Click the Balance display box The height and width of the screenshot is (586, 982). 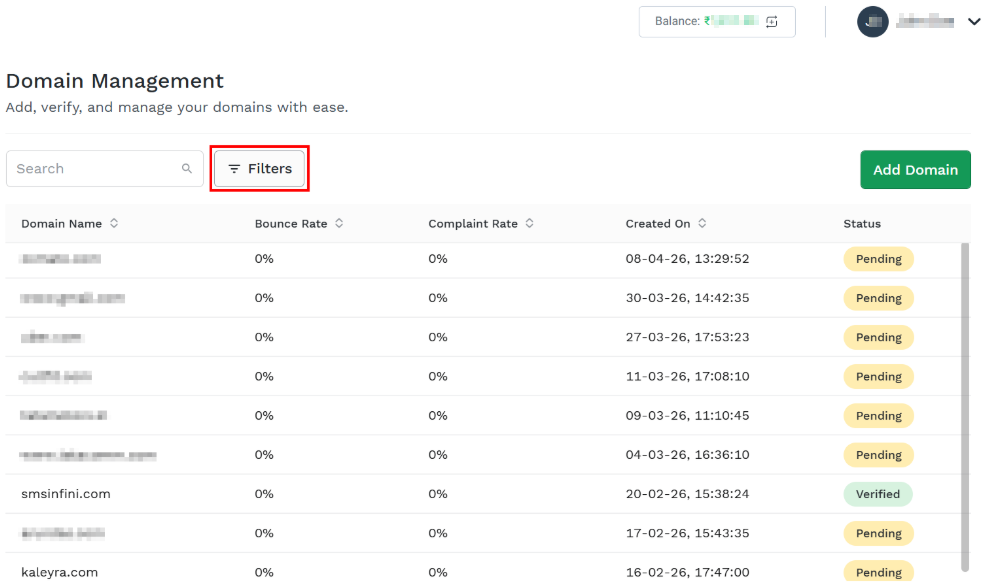coord(717,22)
